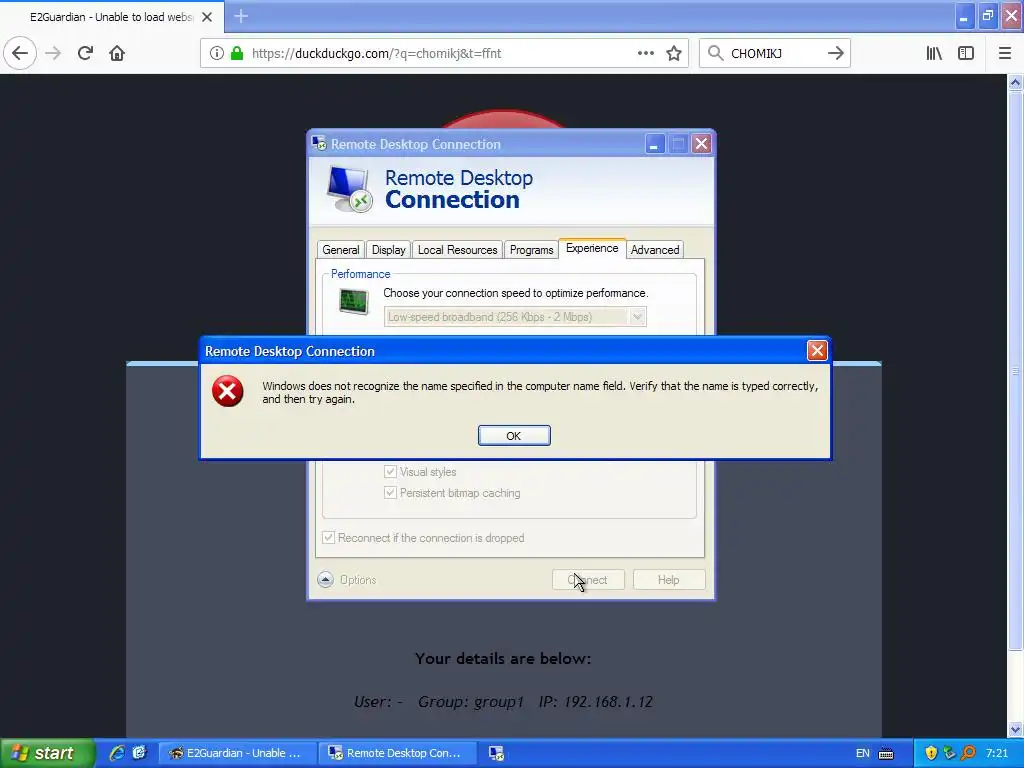Switch to the Programs tab
The width and height of the screenshot is (1024, 768).
point(532,249)
